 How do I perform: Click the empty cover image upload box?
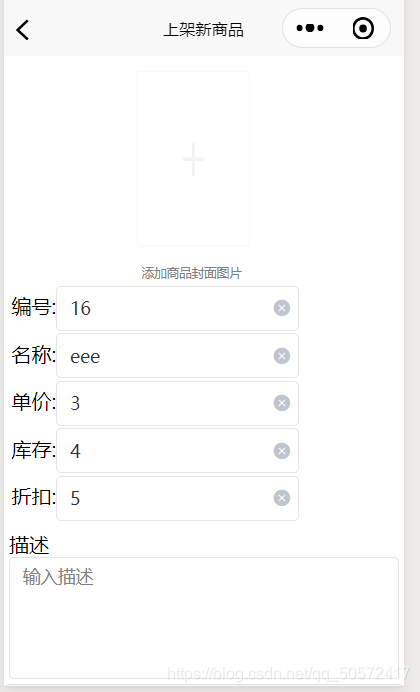[193, 159]
